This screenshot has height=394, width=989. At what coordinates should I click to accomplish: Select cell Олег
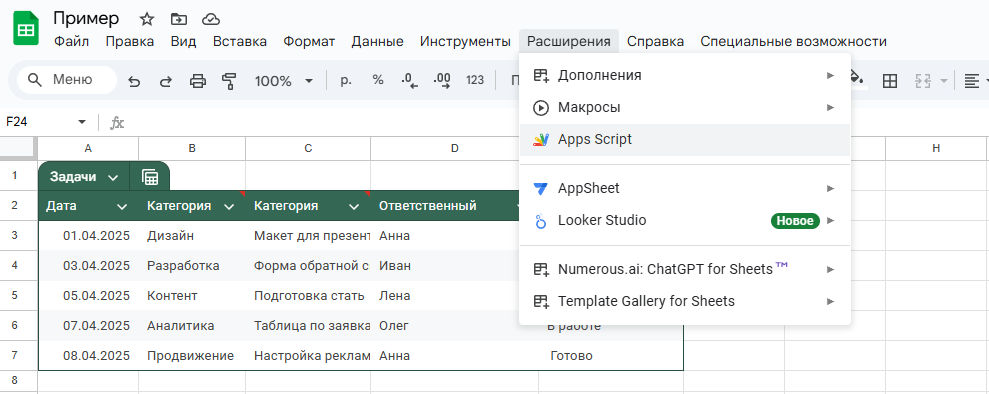(x=454, y=326)
